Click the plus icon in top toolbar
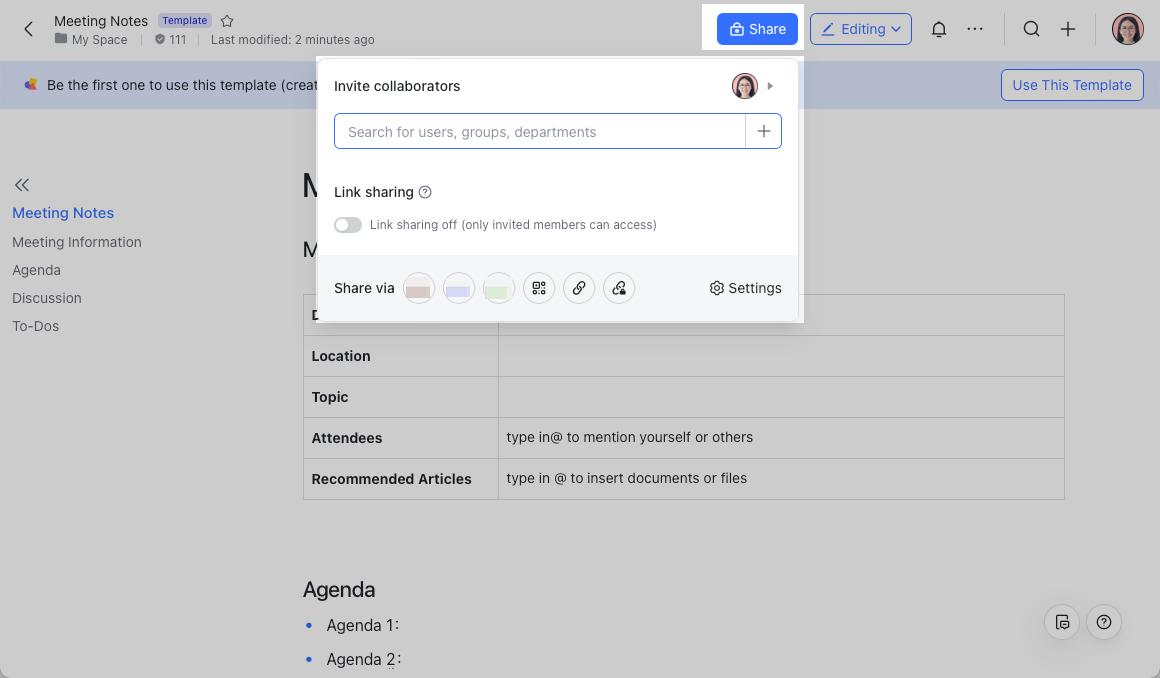This screenshot has width=1160, height=678. [x=1068, y=29]
